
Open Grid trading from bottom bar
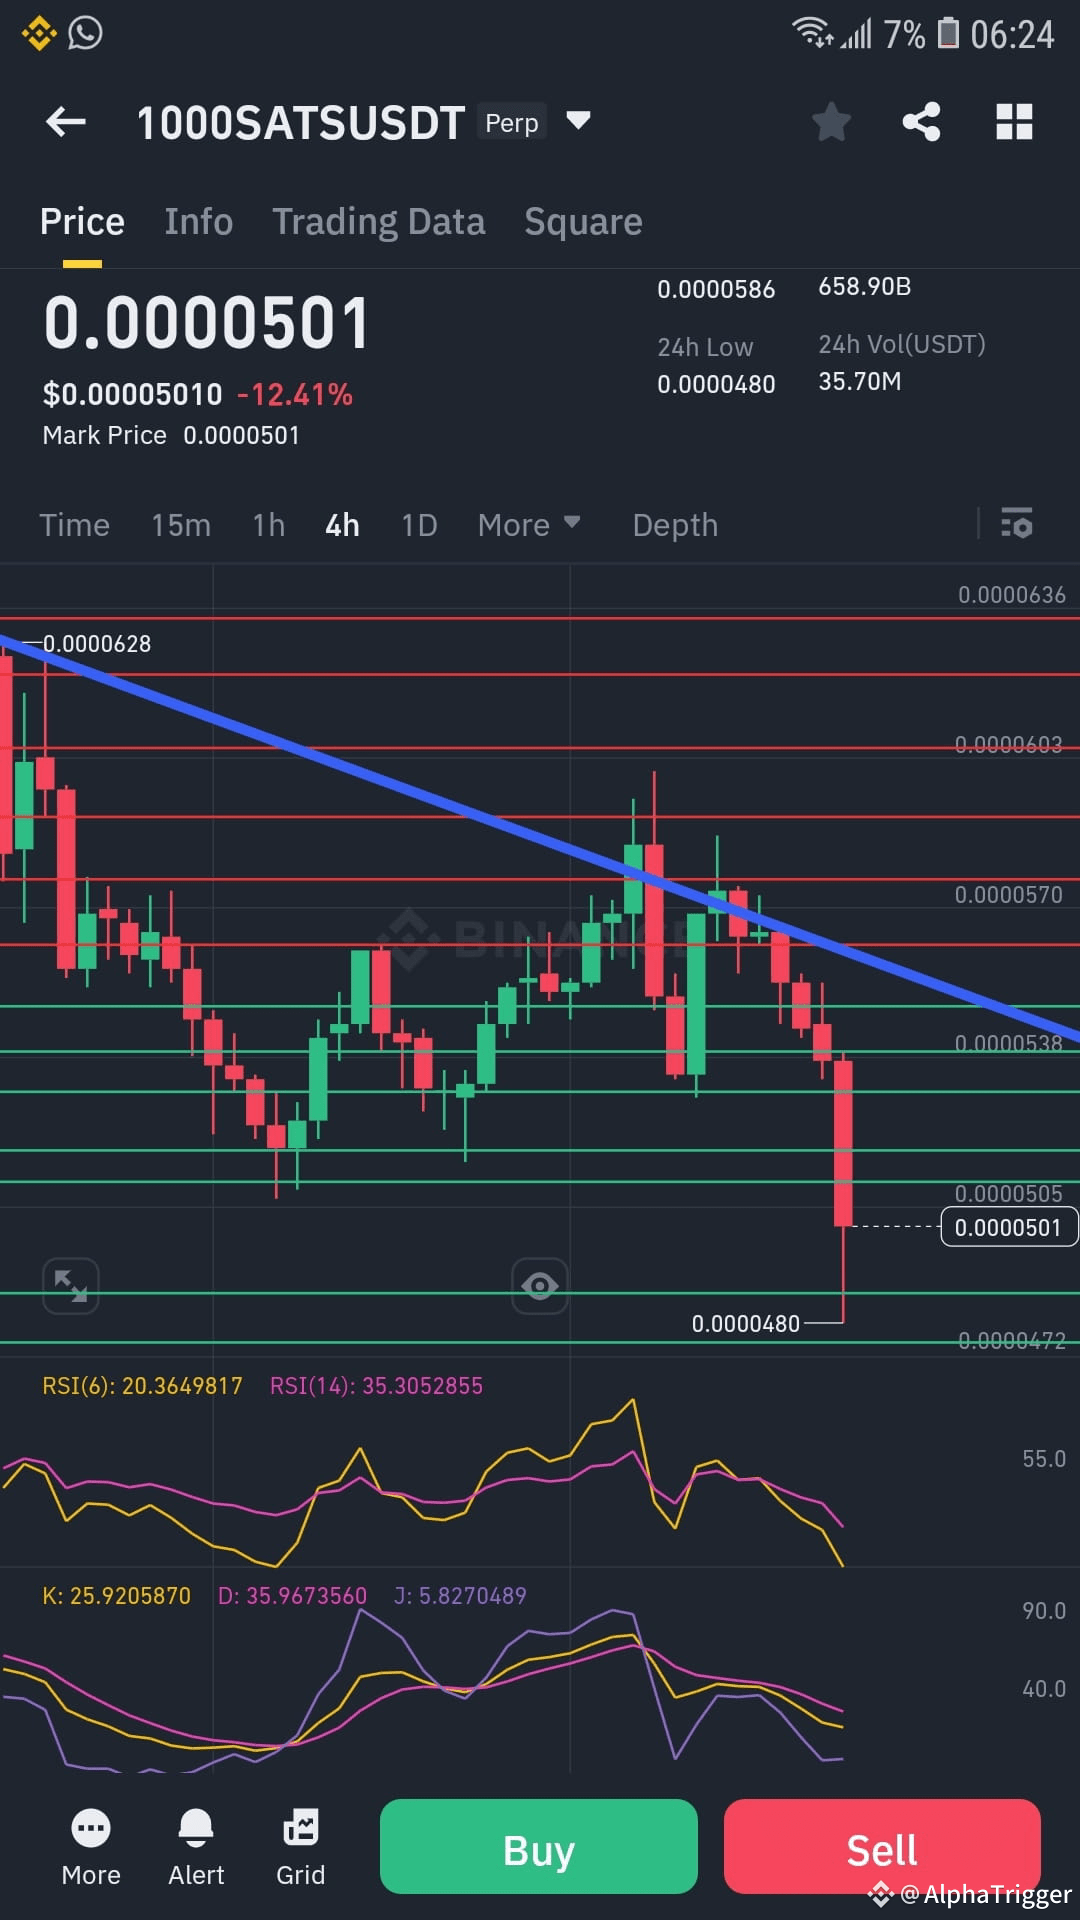click(300, 1848)
